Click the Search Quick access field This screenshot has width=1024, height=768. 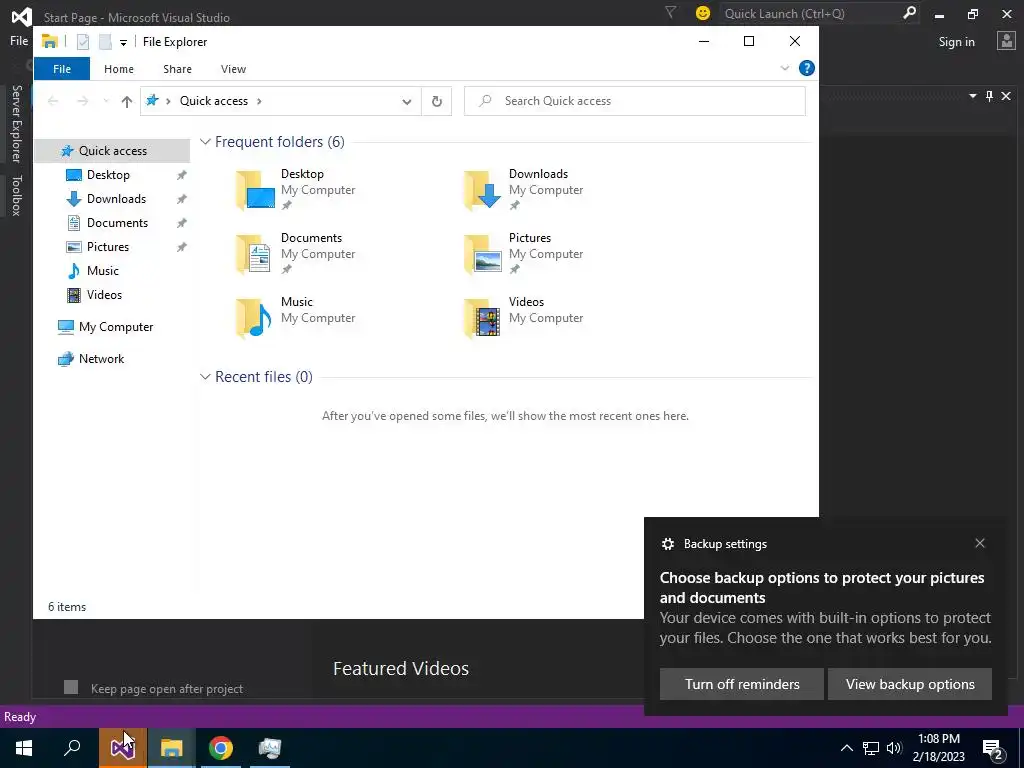(635, 101)
